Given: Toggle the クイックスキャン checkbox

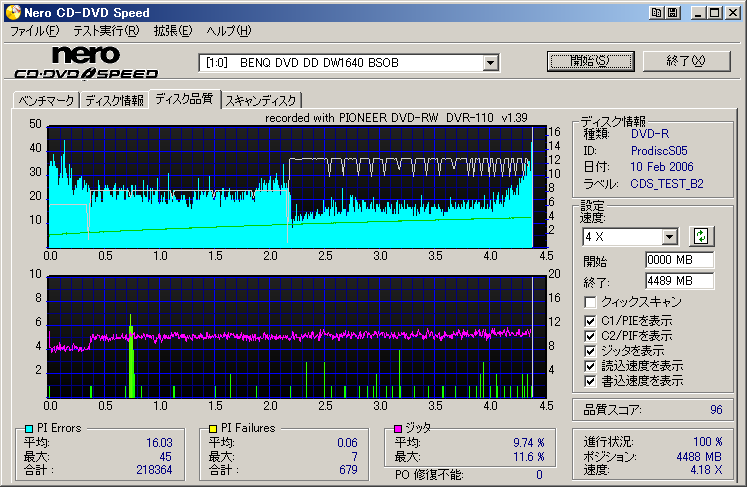Looking at the screenshot, I should (x=590, y=302).
